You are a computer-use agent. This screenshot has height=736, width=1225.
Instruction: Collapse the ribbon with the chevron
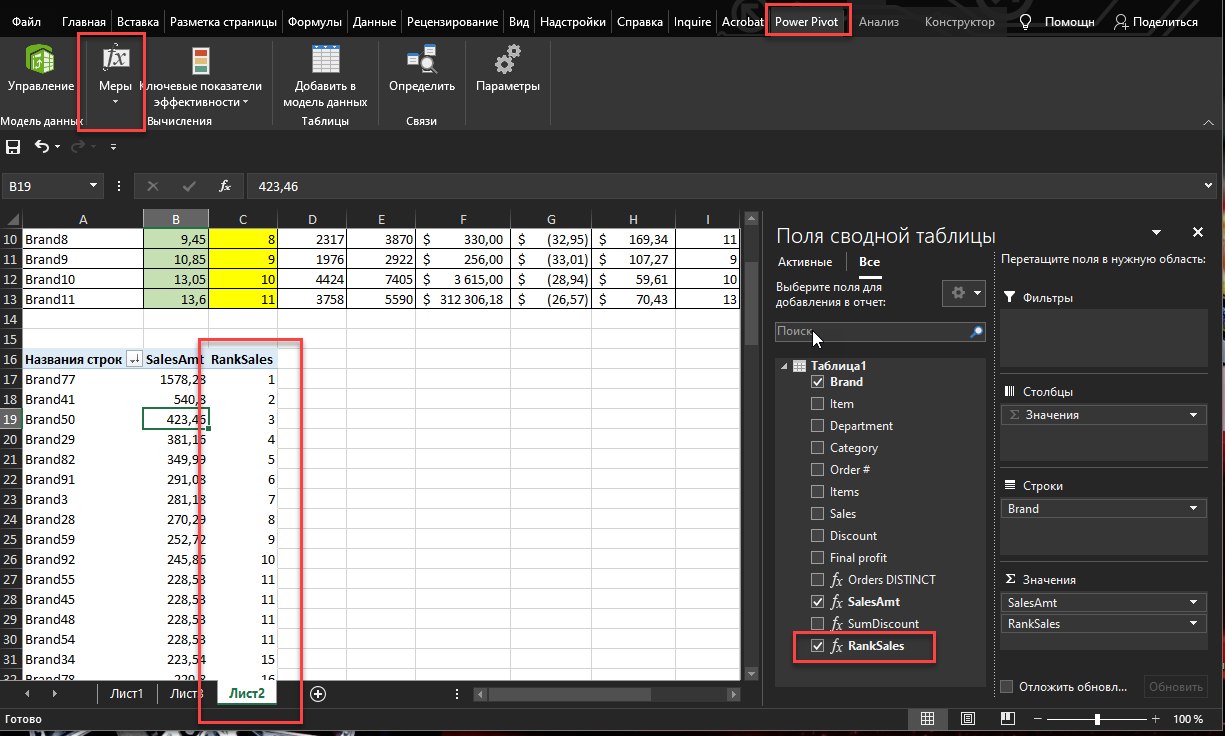coord(1207,121)
